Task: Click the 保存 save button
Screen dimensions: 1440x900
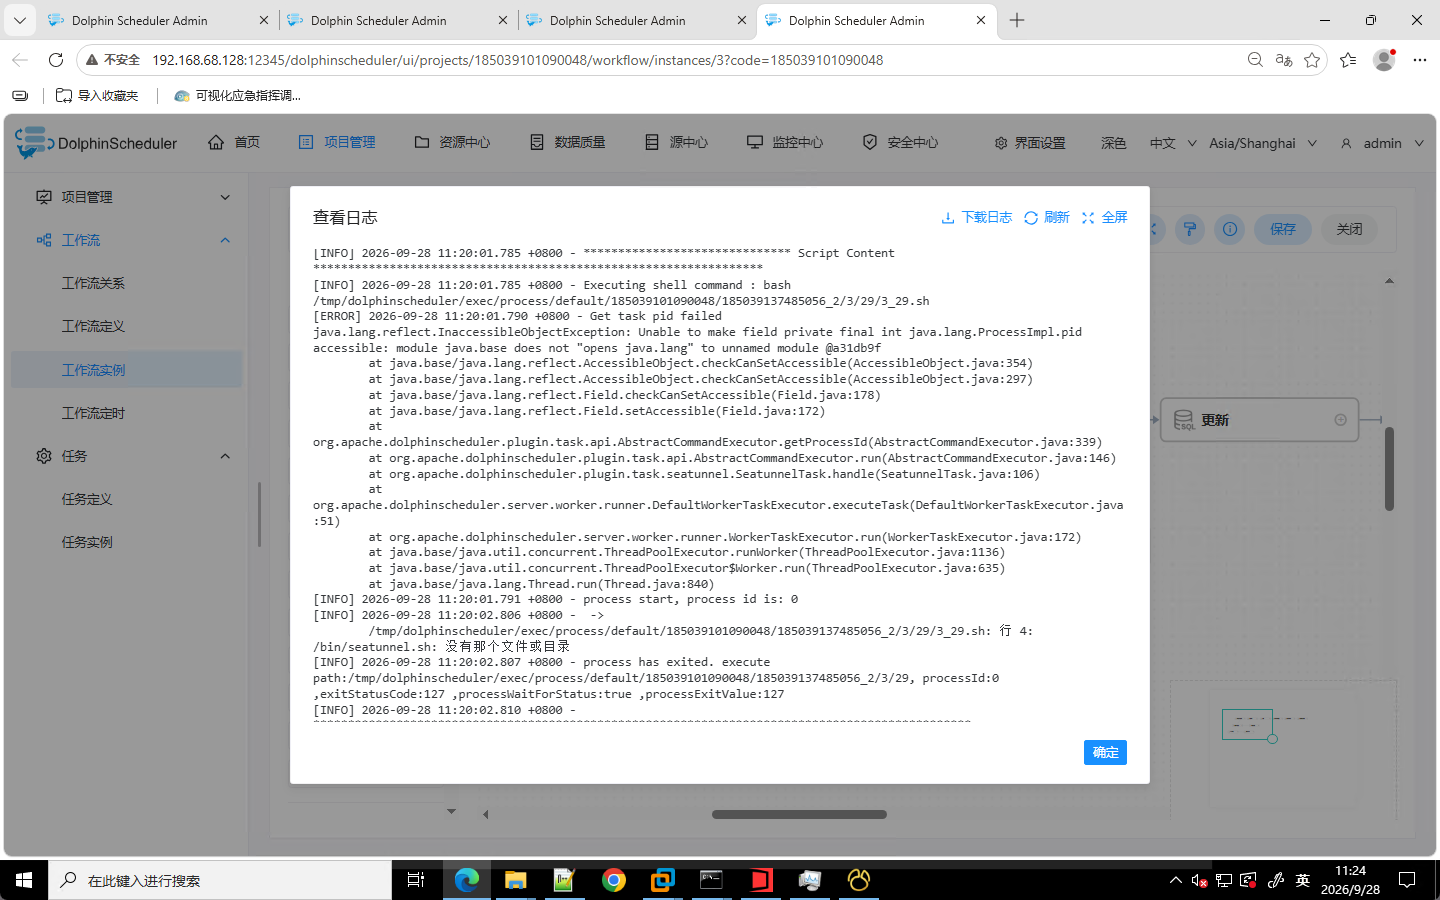Action: pyautogui.click(x=1283, y=229)
